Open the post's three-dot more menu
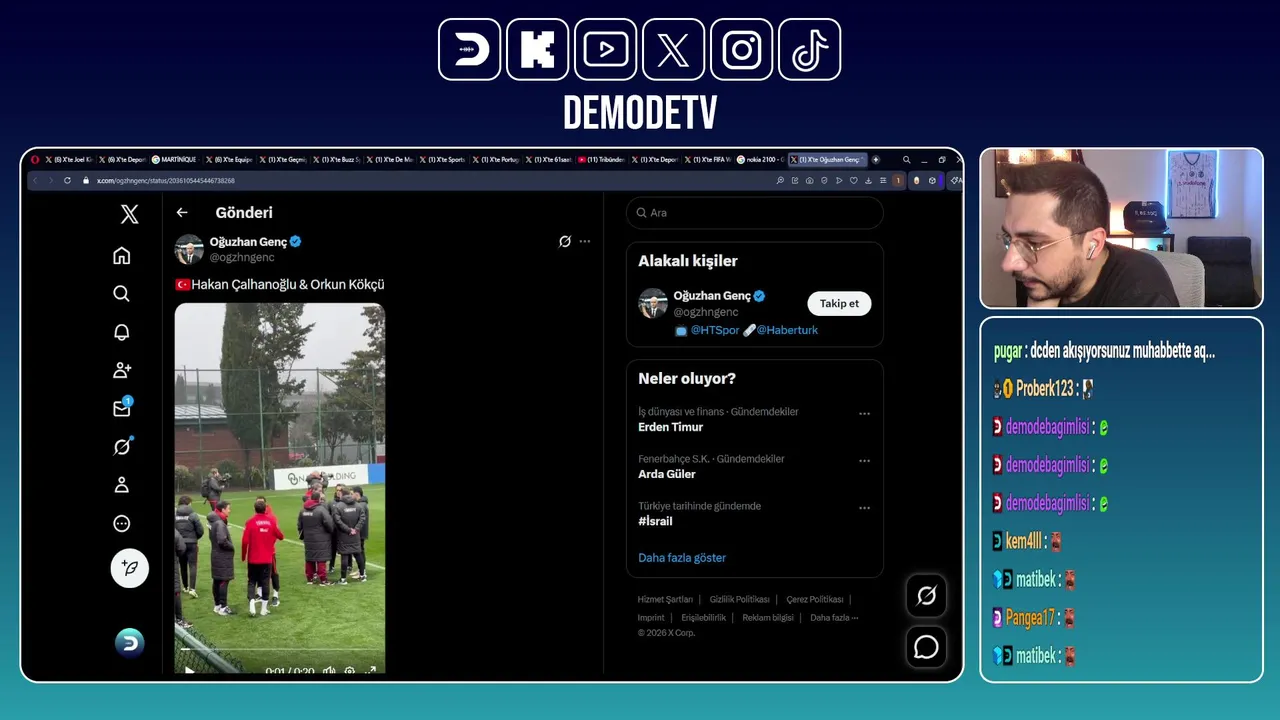 point(585,241)
